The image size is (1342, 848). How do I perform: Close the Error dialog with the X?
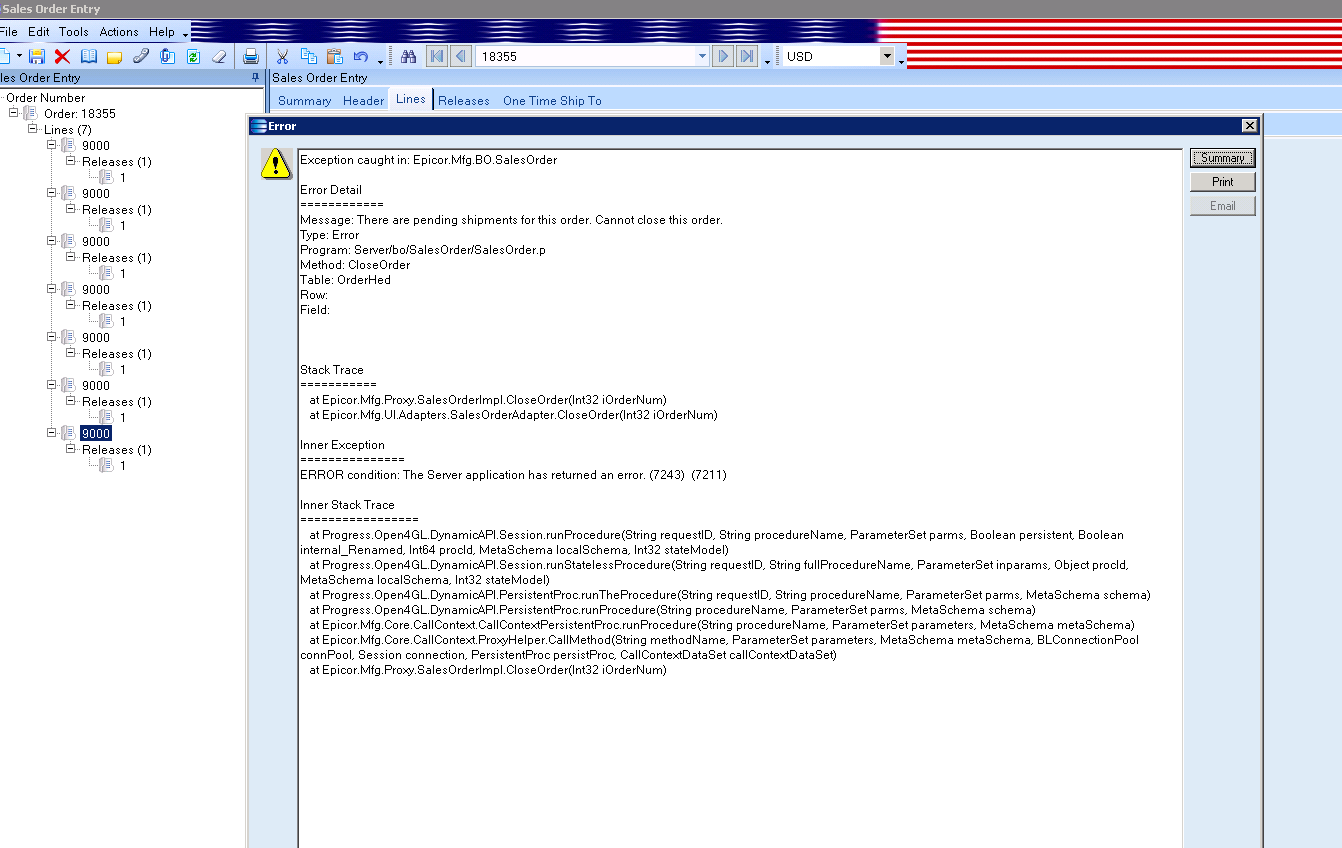pos(1249,125)
